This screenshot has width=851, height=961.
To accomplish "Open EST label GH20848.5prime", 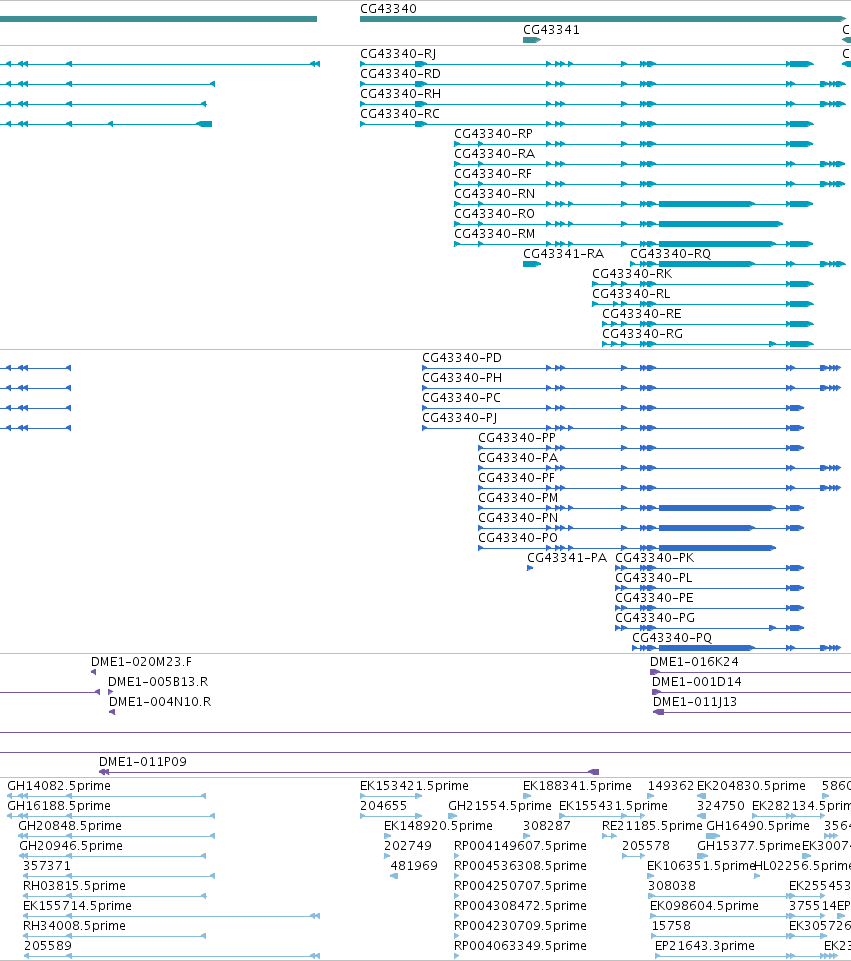I will pos(70,826).
